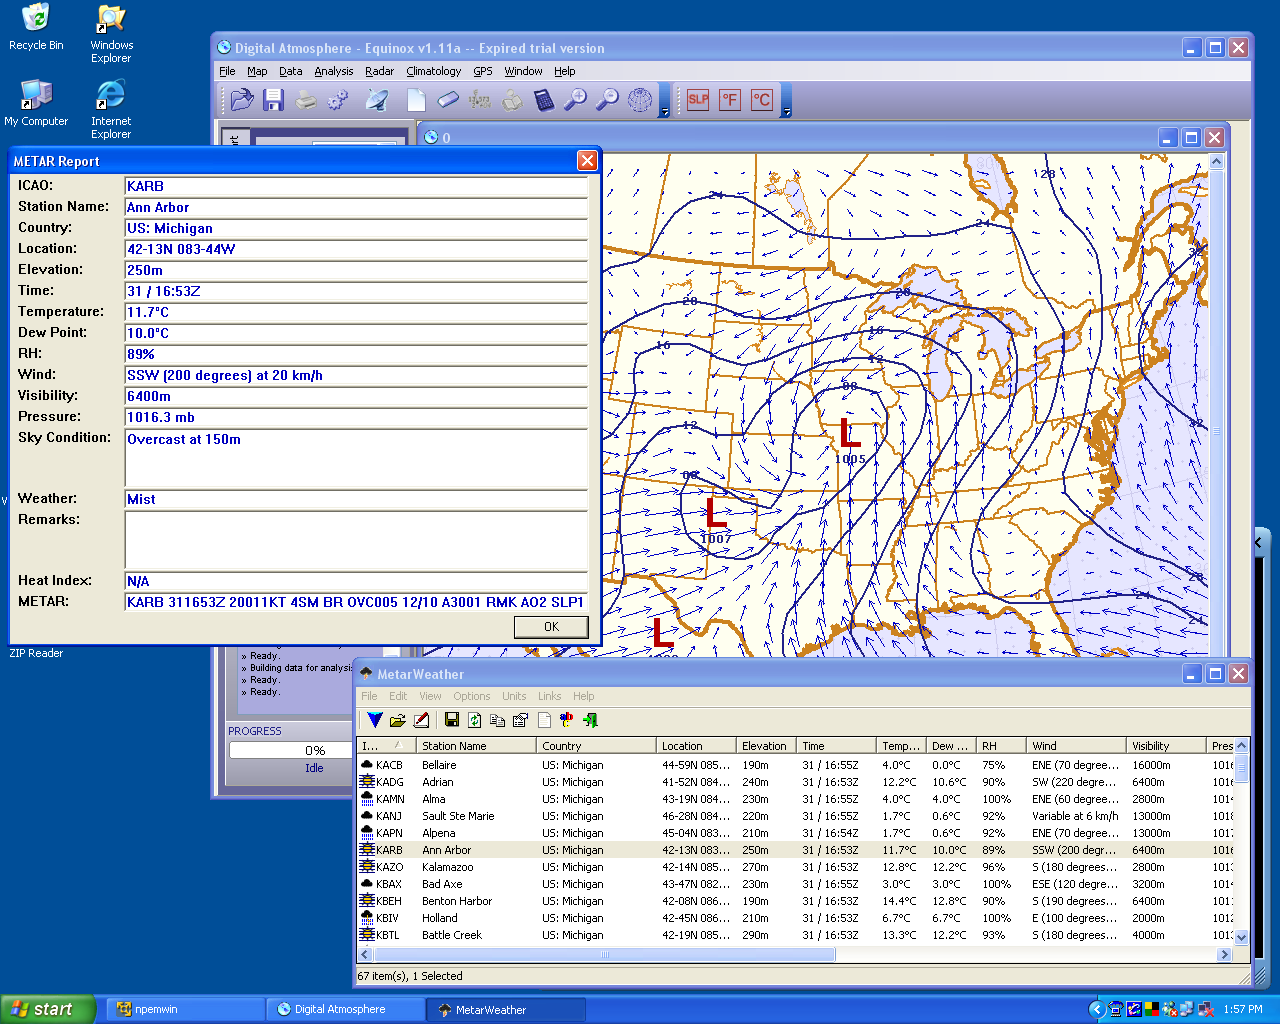Open a file with the Digital Atmosphere folder icon
1280x1024 pixels.
242,100
